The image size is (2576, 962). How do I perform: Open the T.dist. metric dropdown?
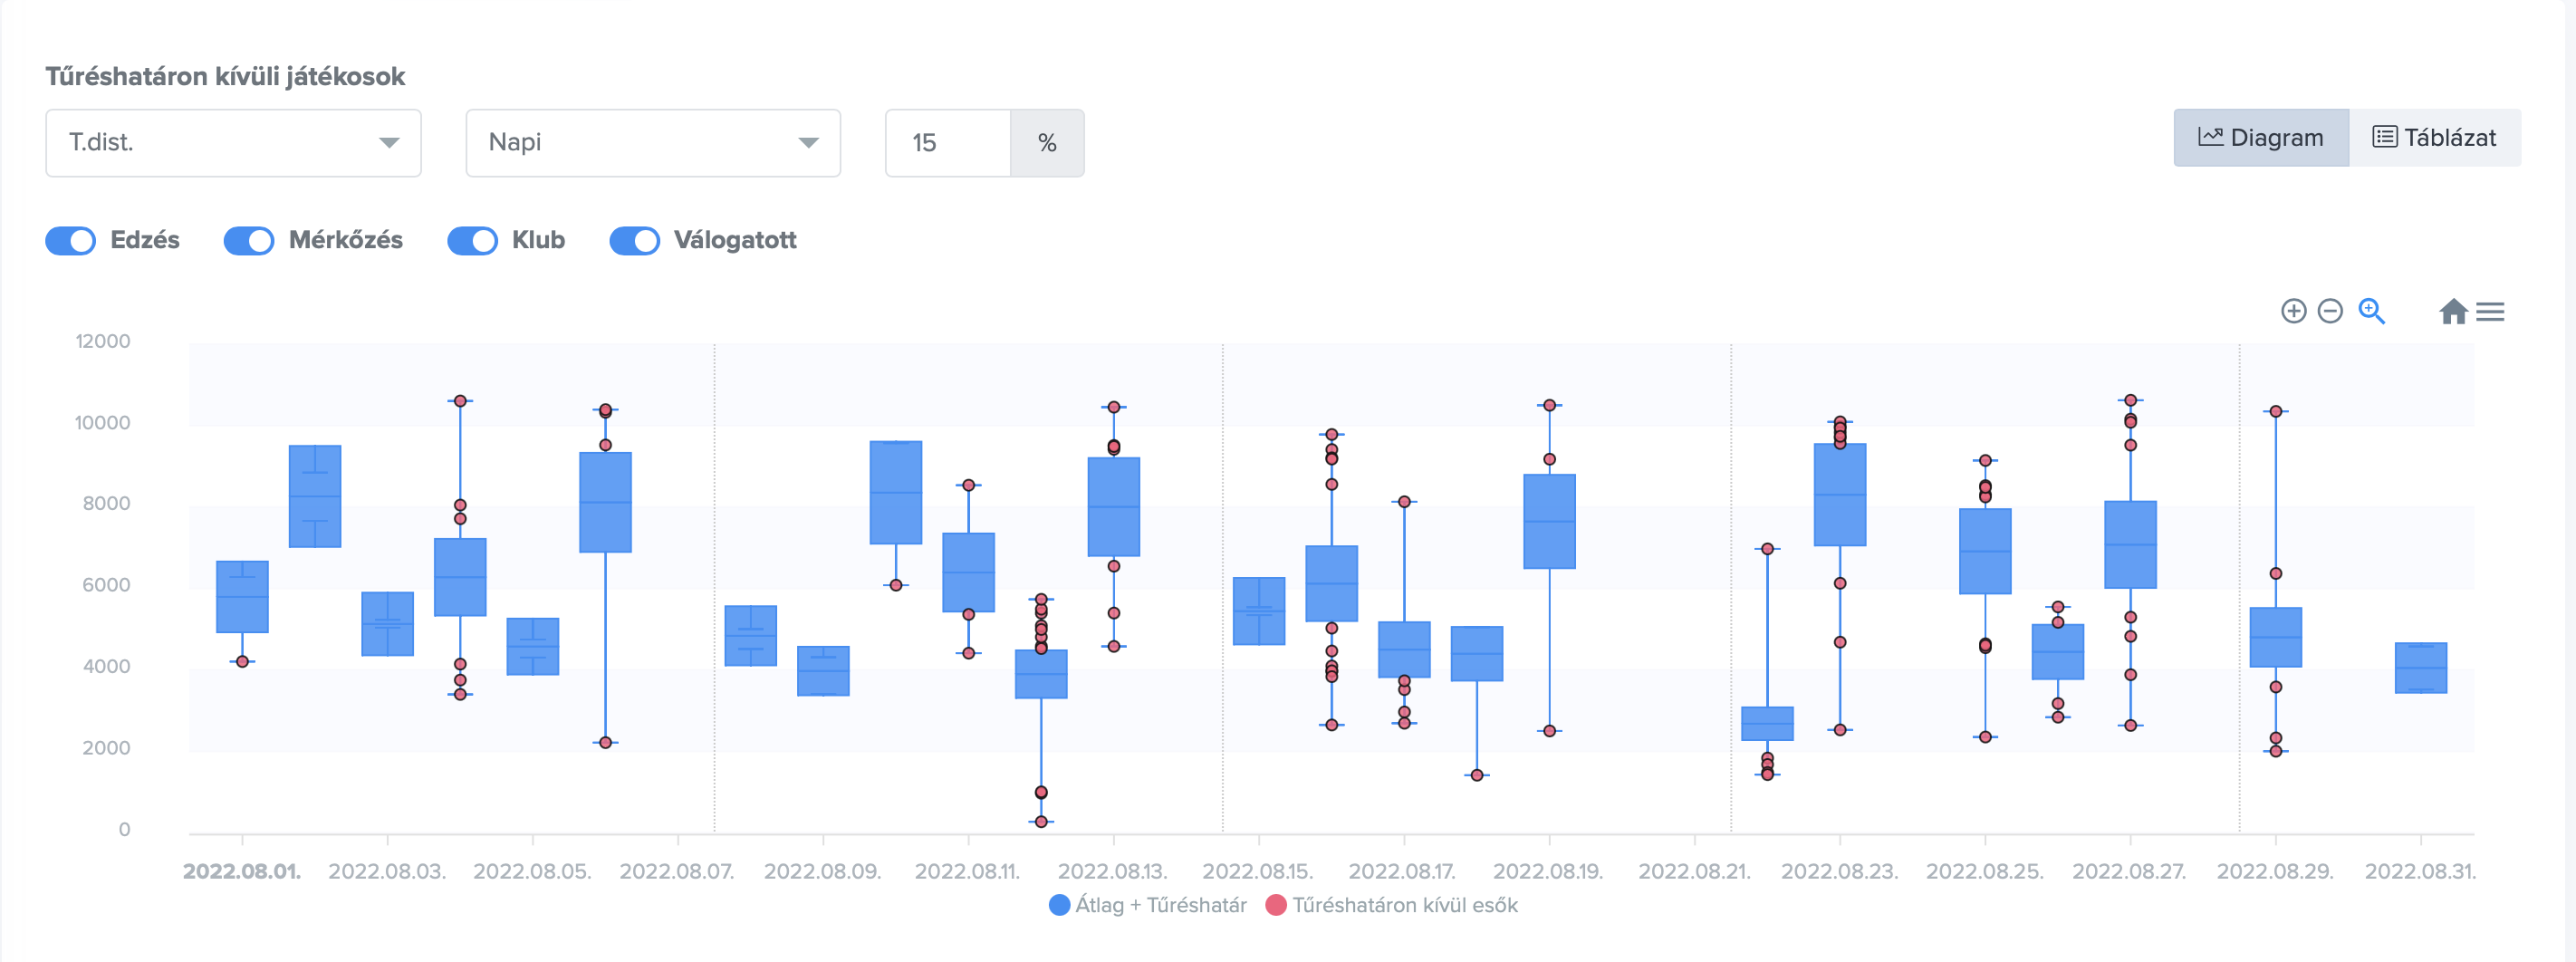click(233, 143)
